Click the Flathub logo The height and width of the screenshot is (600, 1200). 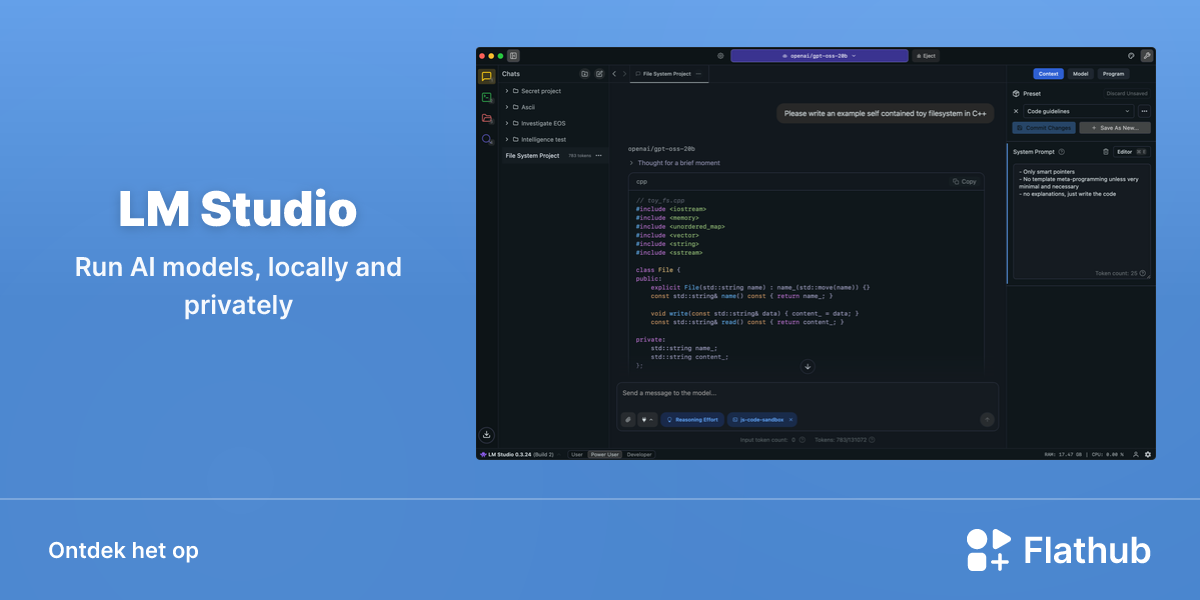click(1058, 550)
